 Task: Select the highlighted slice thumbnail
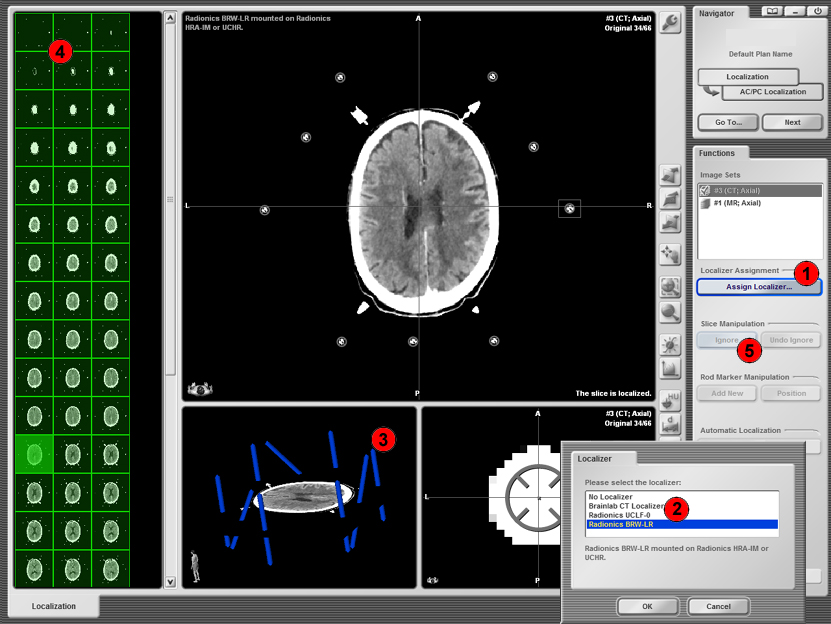(x=34, y=454)
